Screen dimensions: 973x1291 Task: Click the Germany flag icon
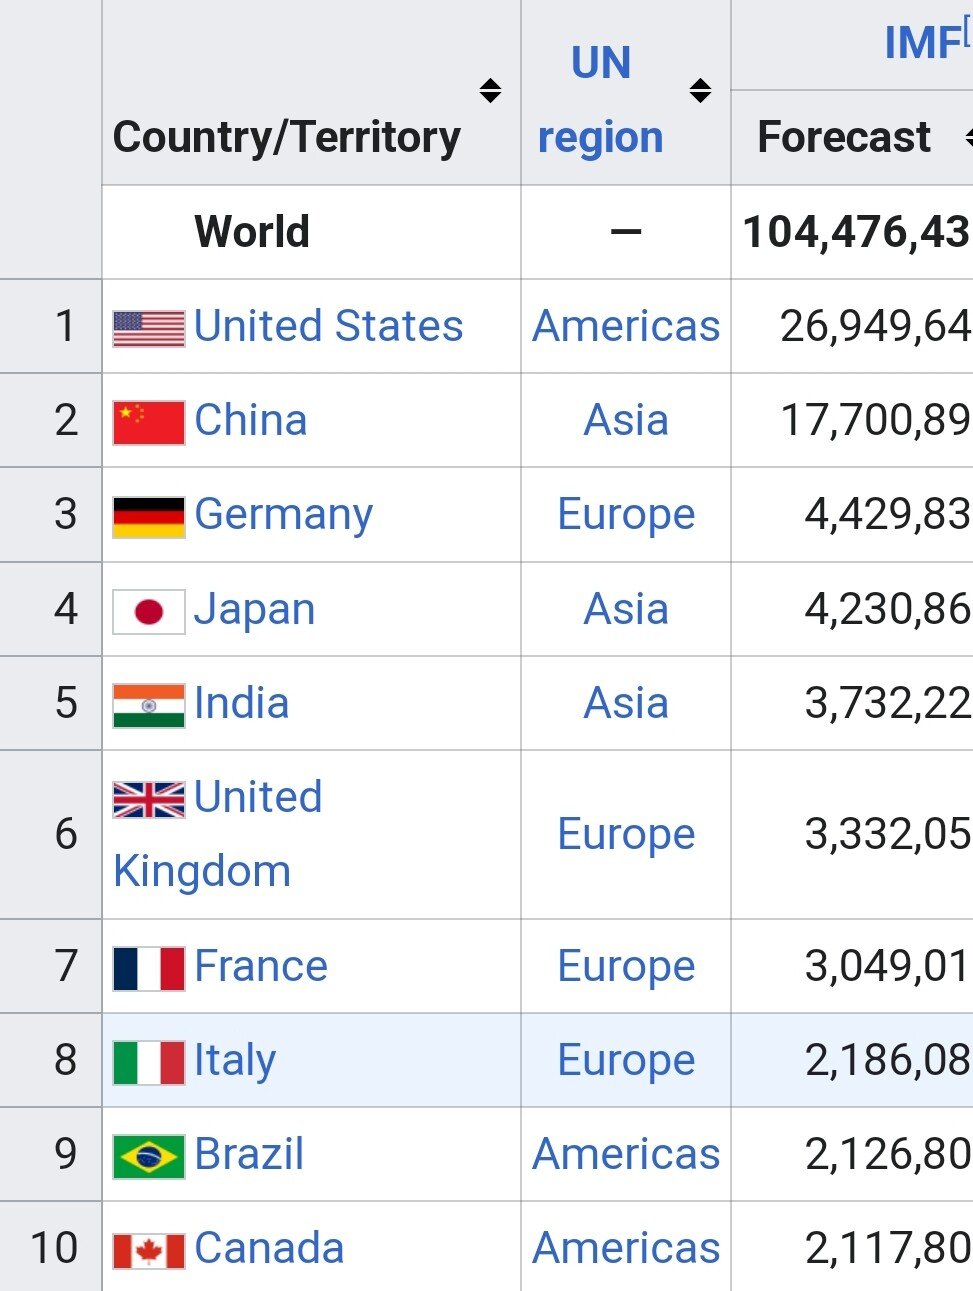click(x=148, y=516)
